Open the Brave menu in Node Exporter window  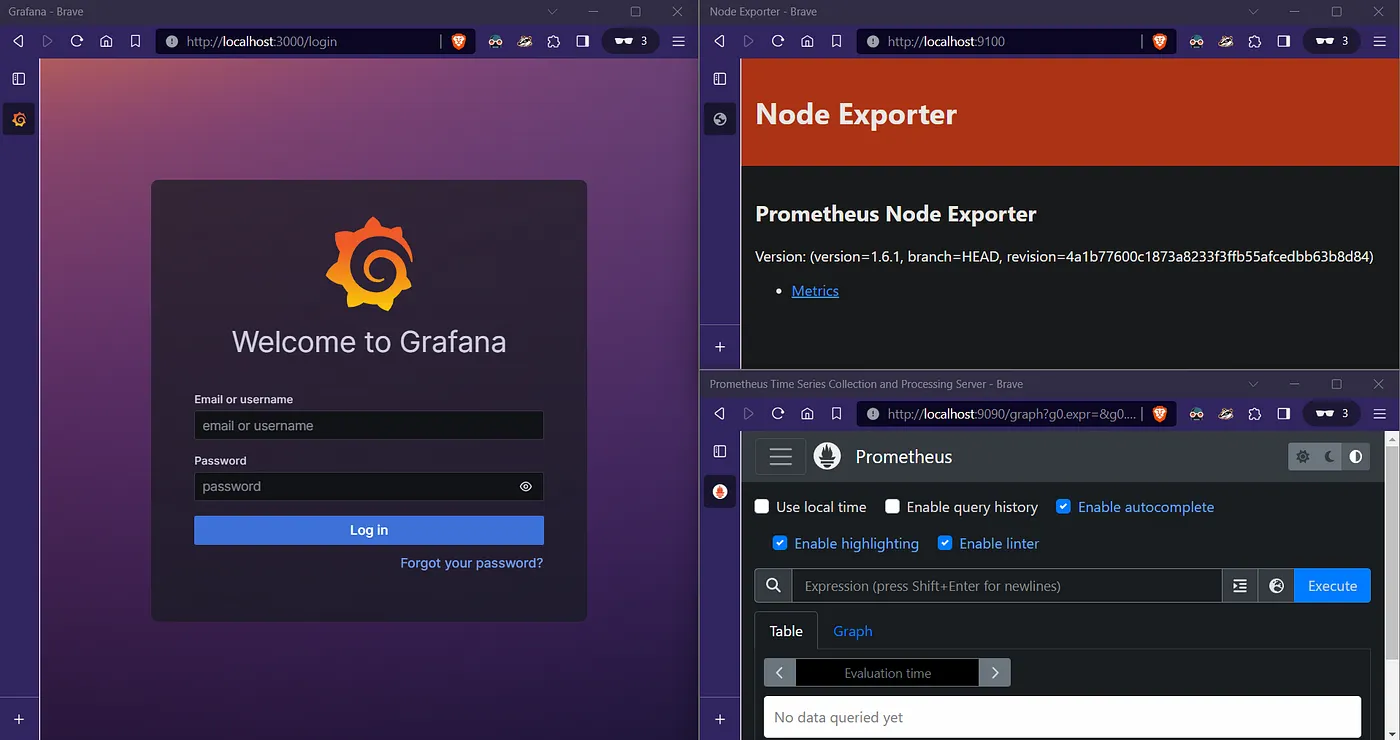click(x=1380, y=41)
